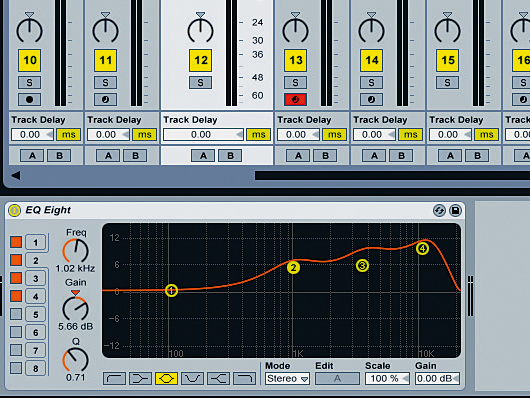Disarm recording on track 13

tap(295, 99)
